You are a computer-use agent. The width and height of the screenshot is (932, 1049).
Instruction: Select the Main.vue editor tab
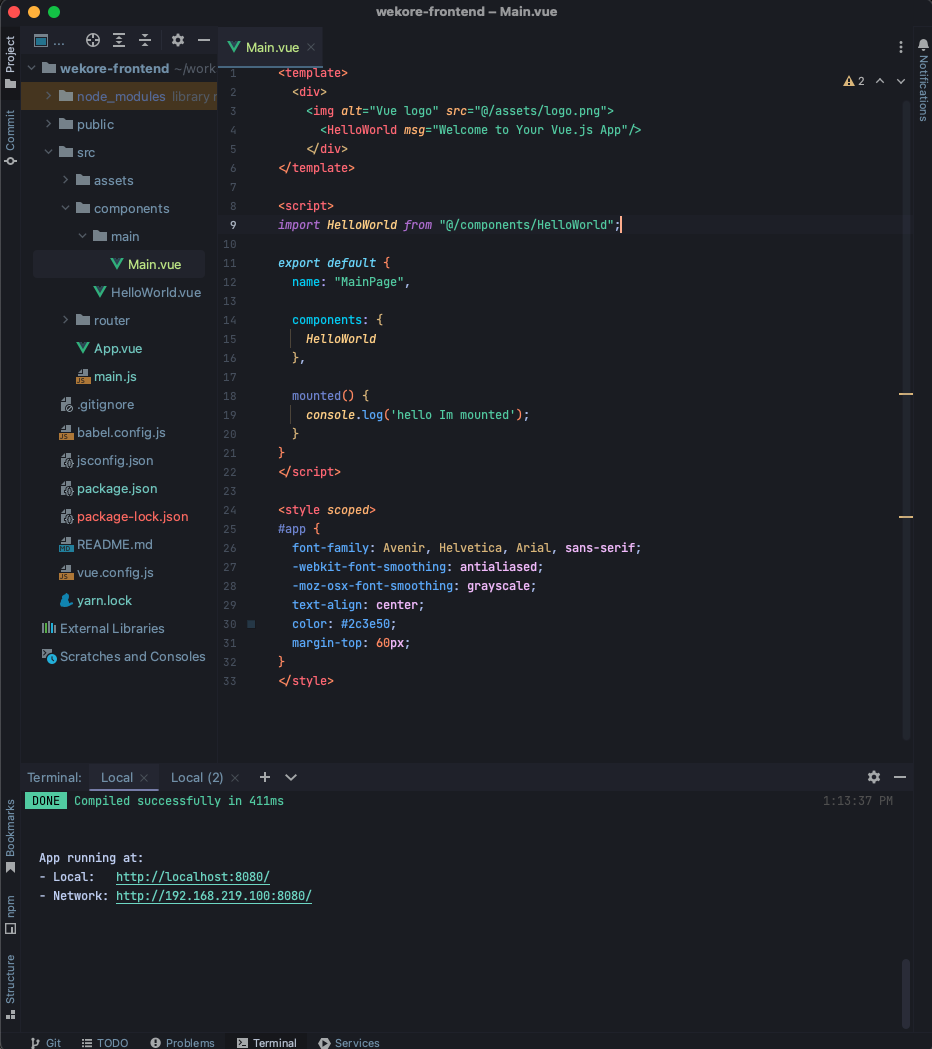point(271,47)
